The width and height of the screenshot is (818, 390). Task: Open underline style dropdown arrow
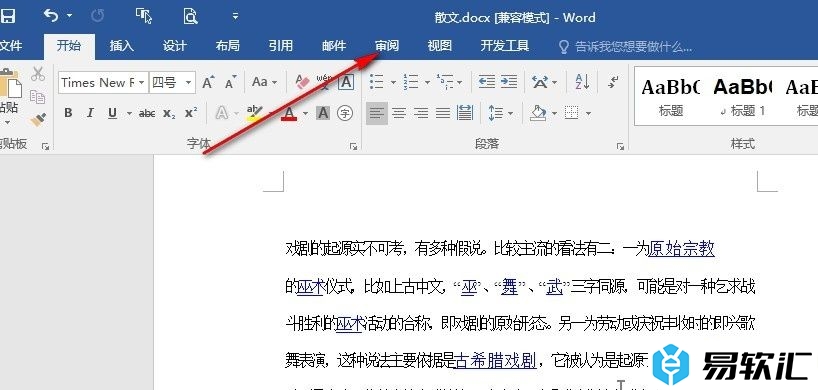coord(128,113)
